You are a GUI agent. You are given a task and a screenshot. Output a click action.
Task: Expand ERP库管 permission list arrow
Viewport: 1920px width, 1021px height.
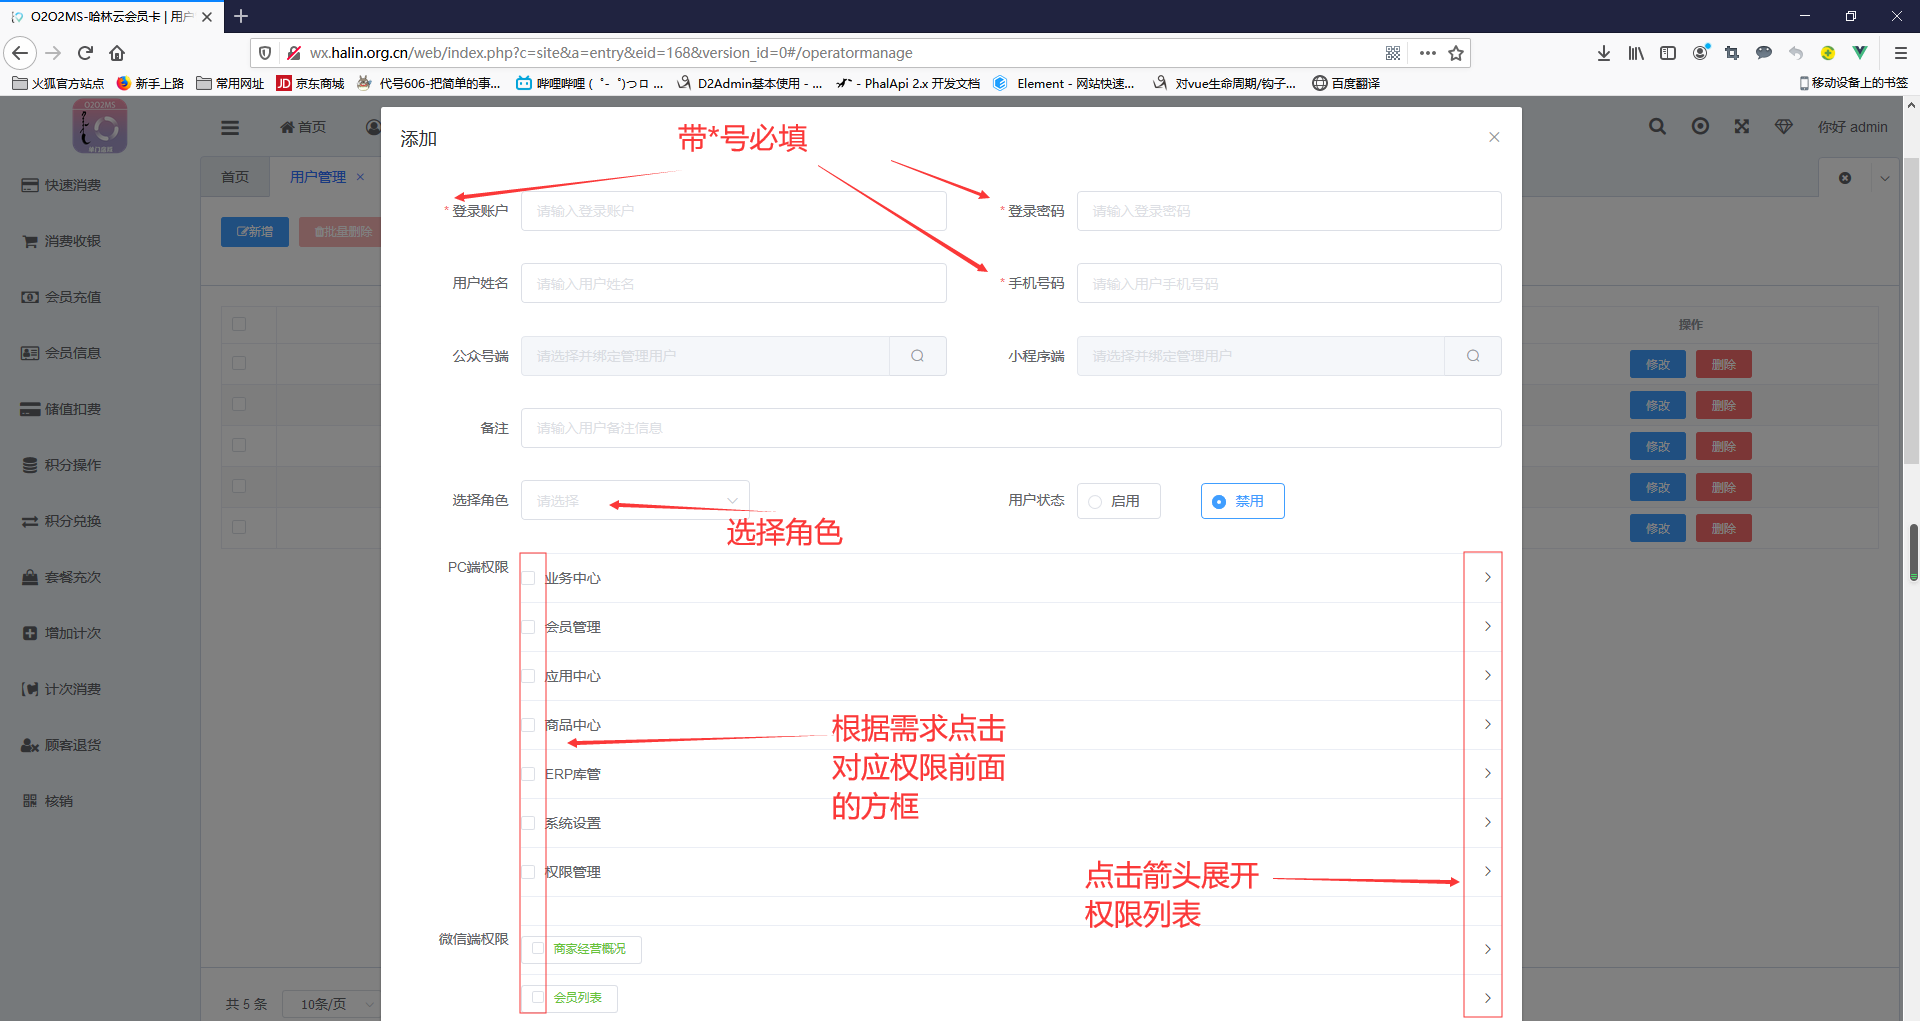(1488, 773)
